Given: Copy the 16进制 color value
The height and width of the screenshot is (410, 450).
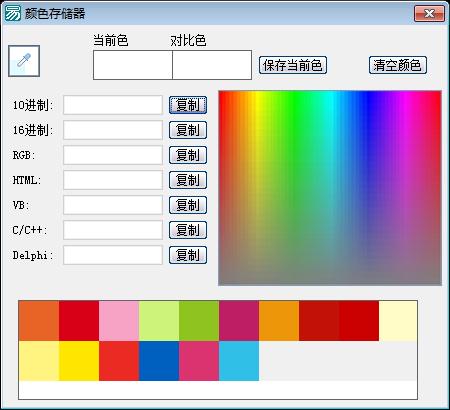Looking at the screenshot, I should pos(188,130).
